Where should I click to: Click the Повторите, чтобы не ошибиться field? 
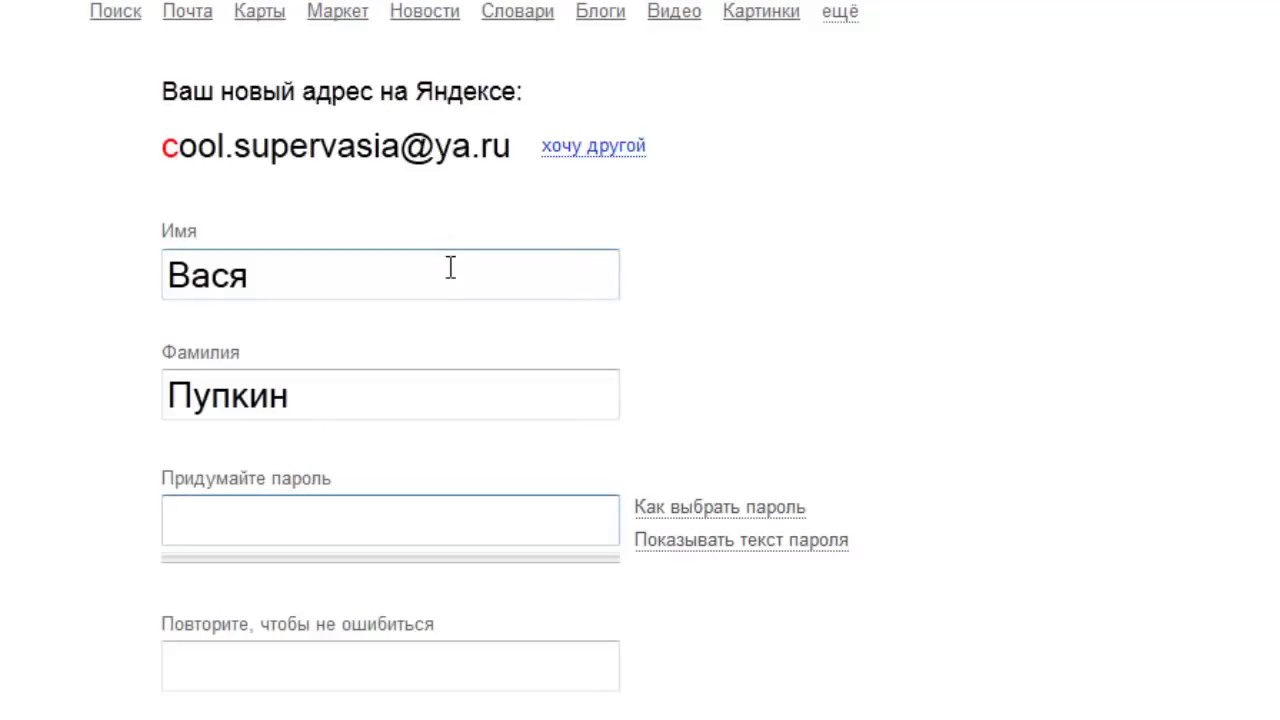390,666
